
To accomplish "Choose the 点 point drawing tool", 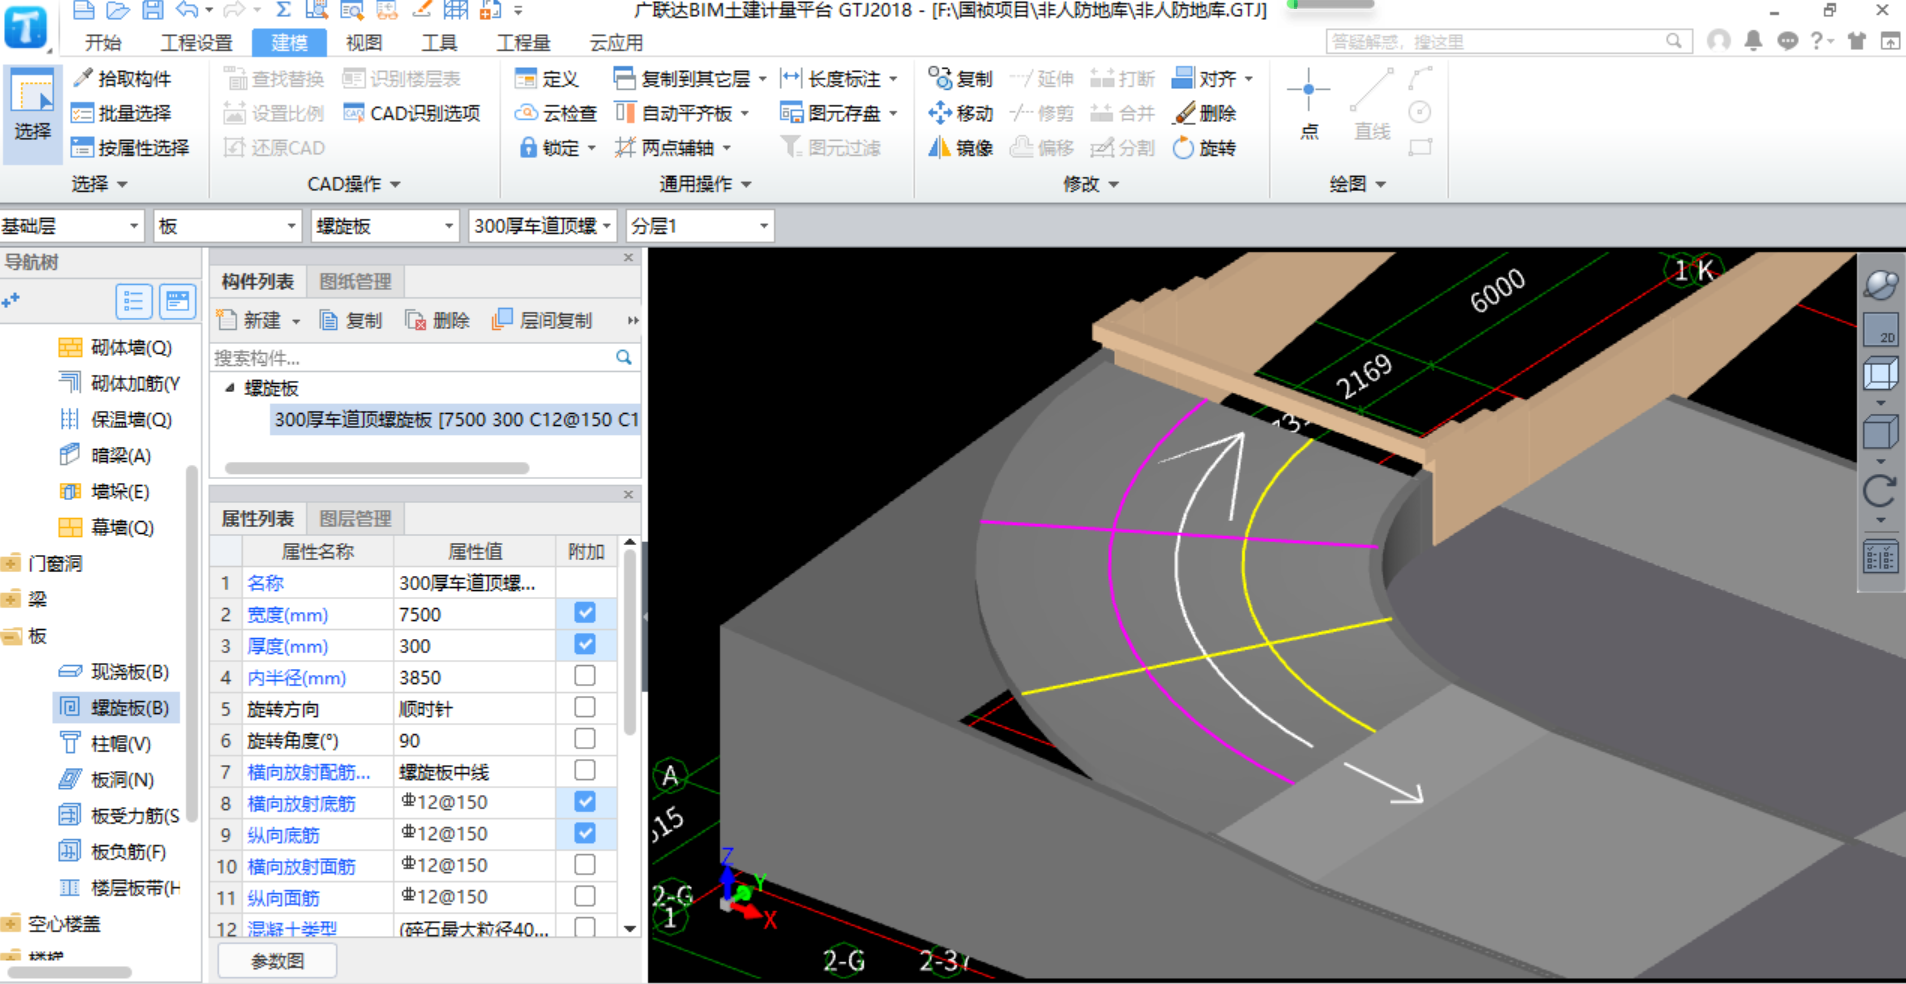I will [1309, 105].
